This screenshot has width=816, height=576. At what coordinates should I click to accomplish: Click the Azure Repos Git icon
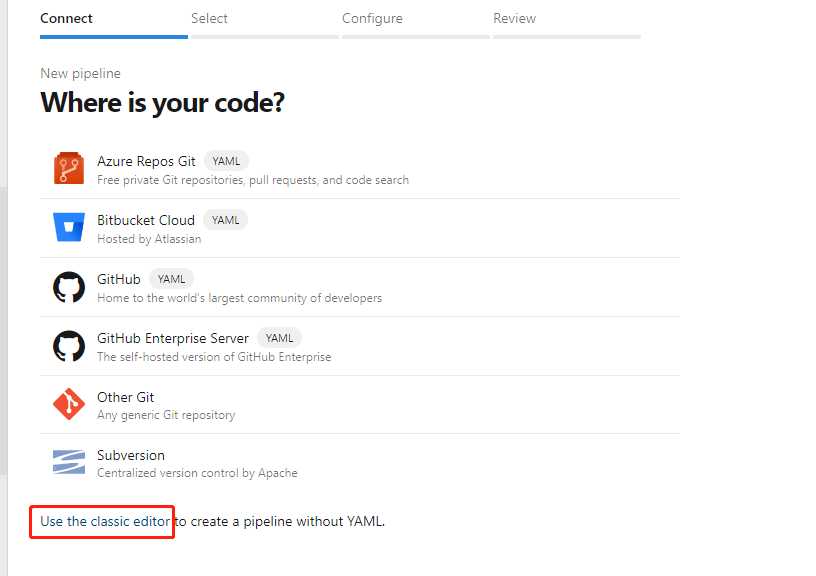coord(69,168)
